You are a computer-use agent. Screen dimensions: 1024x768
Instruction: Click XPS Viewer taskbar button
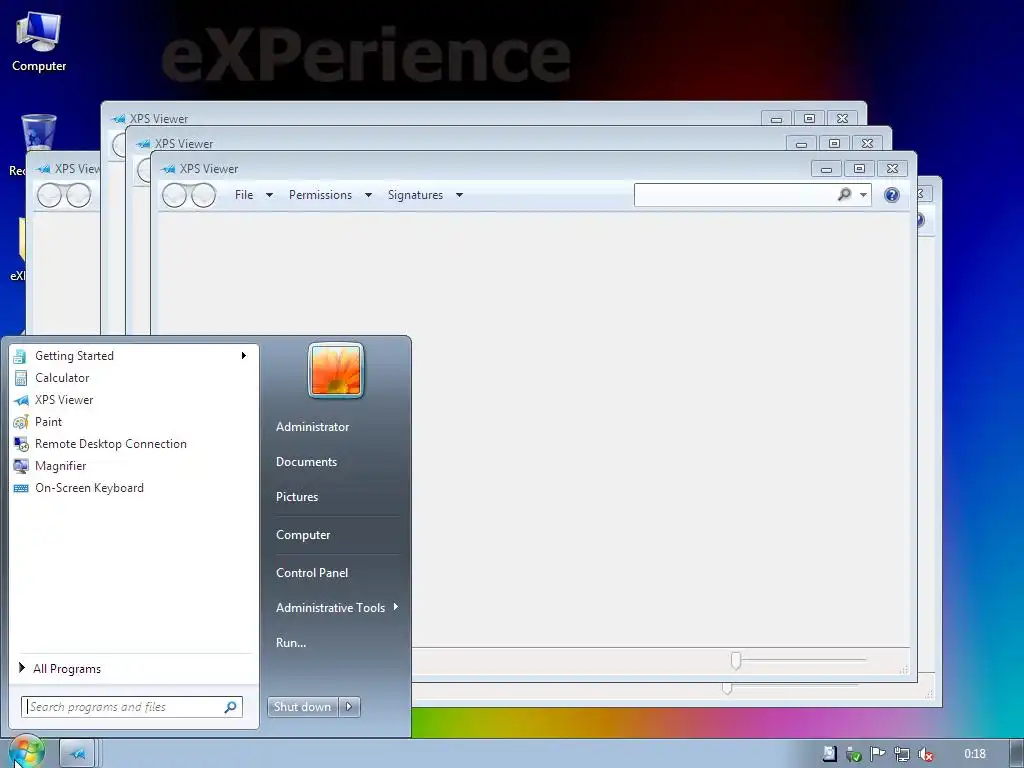coord(77,753)
